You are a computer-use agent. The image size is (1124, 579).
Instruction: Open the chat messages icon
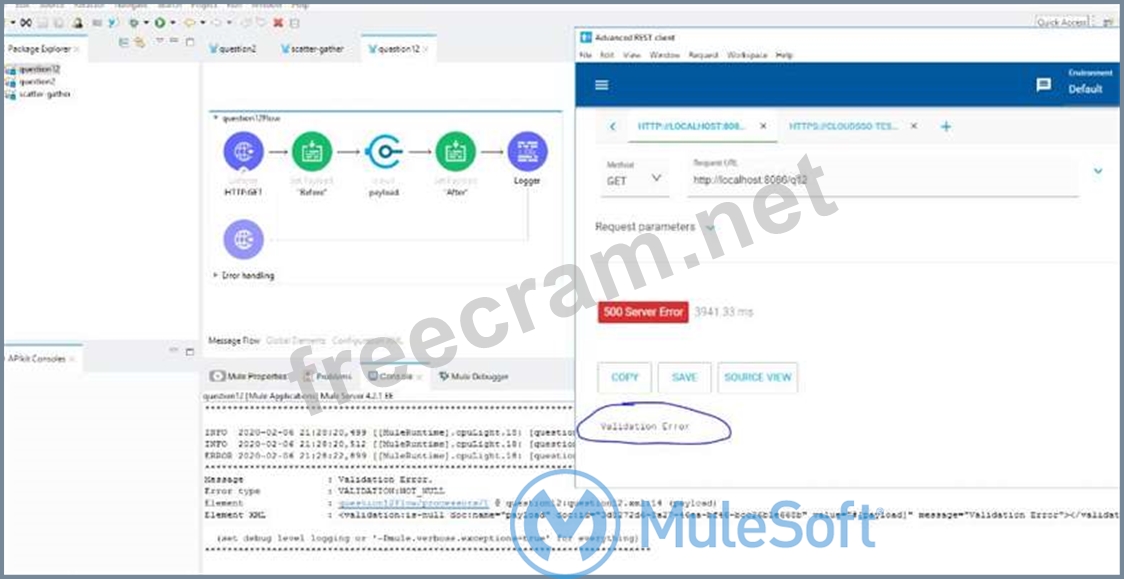click(1043, 85)
